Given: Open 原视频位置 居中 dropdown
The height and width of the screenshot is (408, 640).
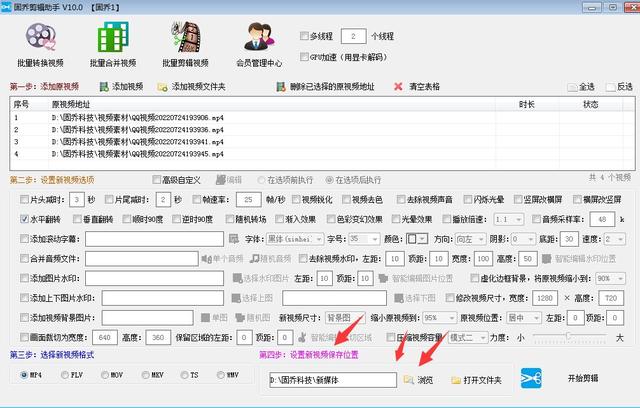Looking at the screenshot, I should (x=524, y=317).
